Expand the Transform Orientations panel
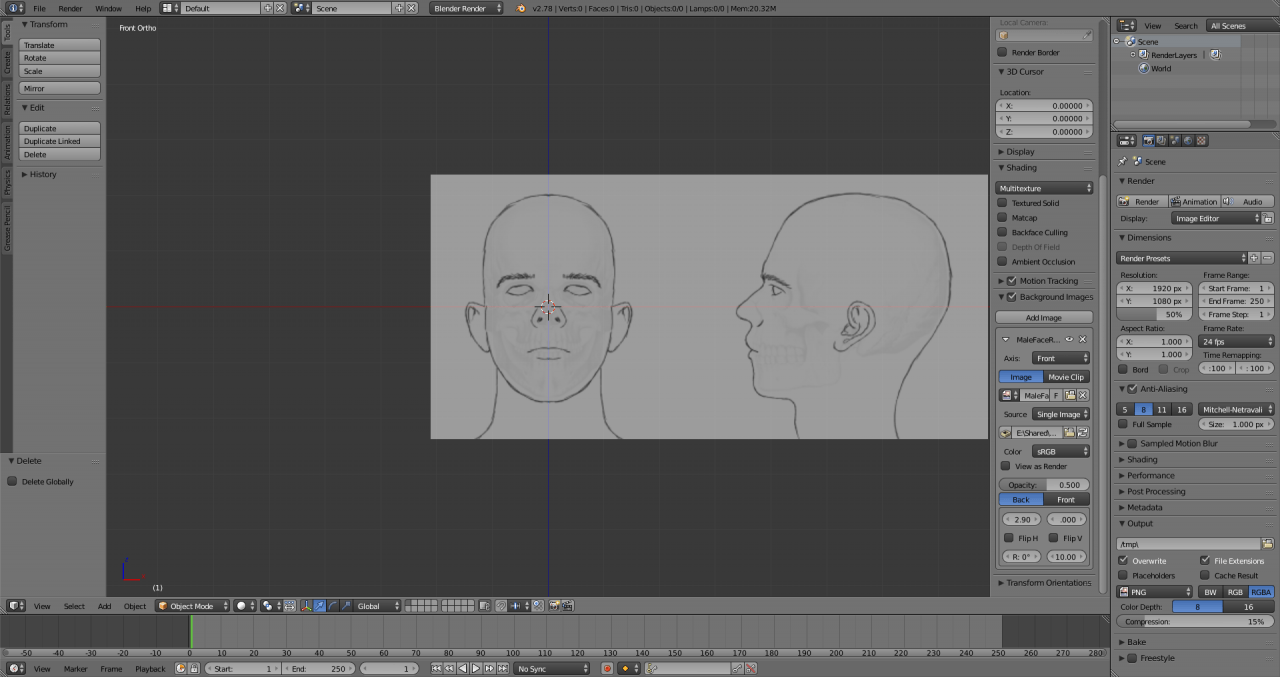The height and width of the screenshot is (677, 1280). tap(1046, 583)
